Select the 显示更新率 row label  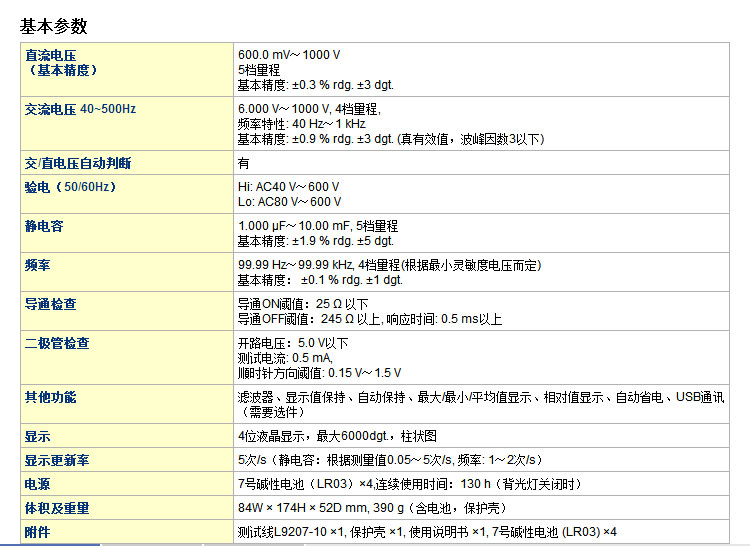click(57, 461)
